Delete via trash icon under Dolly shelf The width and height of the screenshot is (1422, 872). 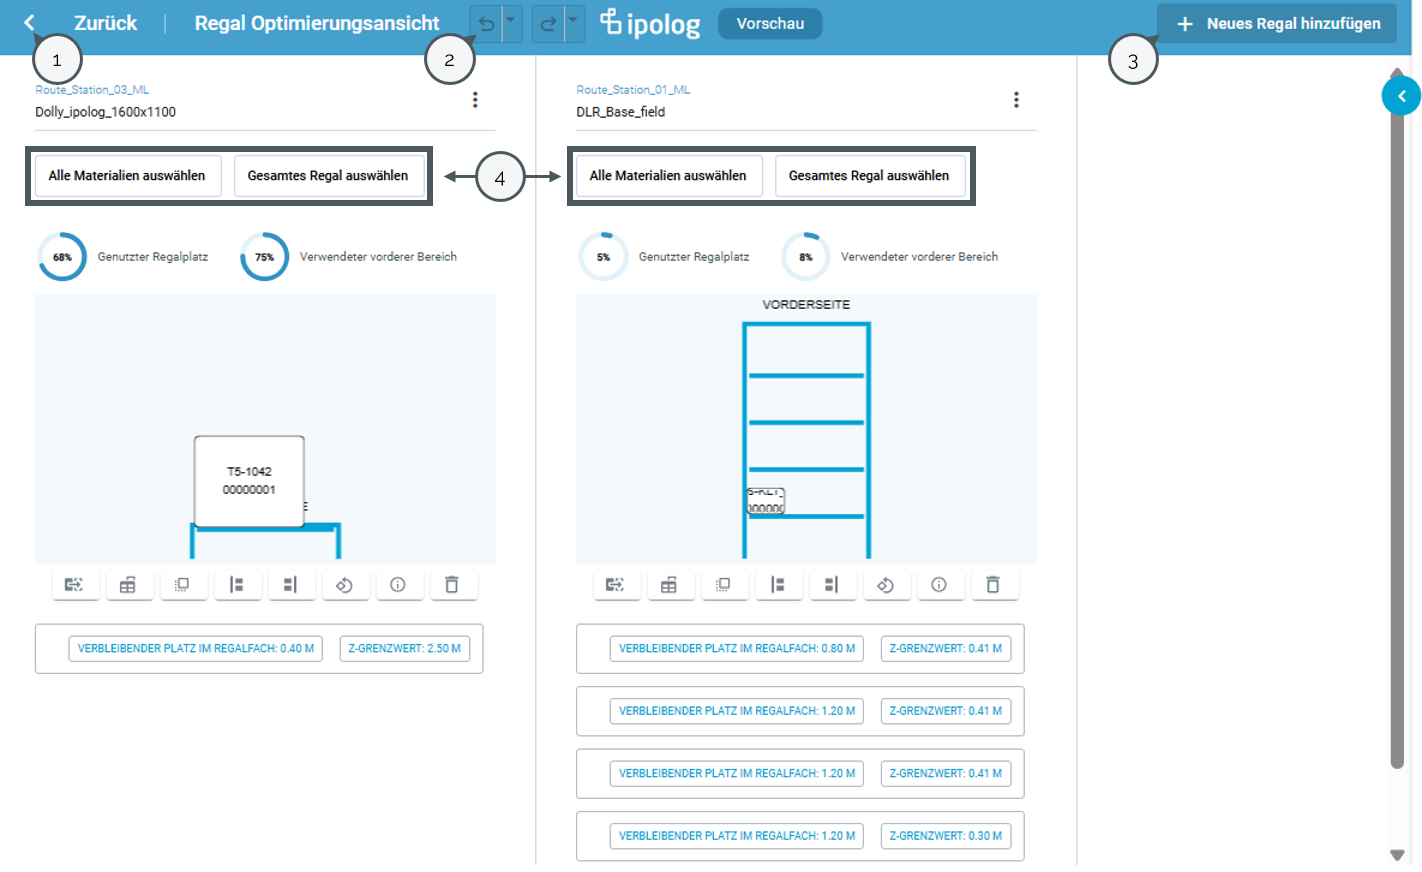pyautogui.click(x=452, y=585)
